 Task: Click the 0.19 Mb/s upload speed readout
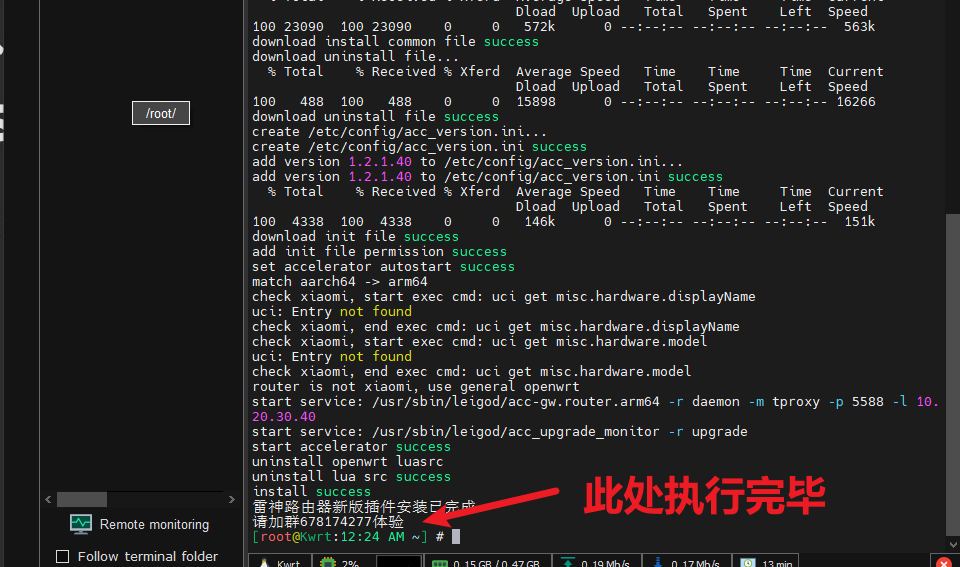coord(606,564)
